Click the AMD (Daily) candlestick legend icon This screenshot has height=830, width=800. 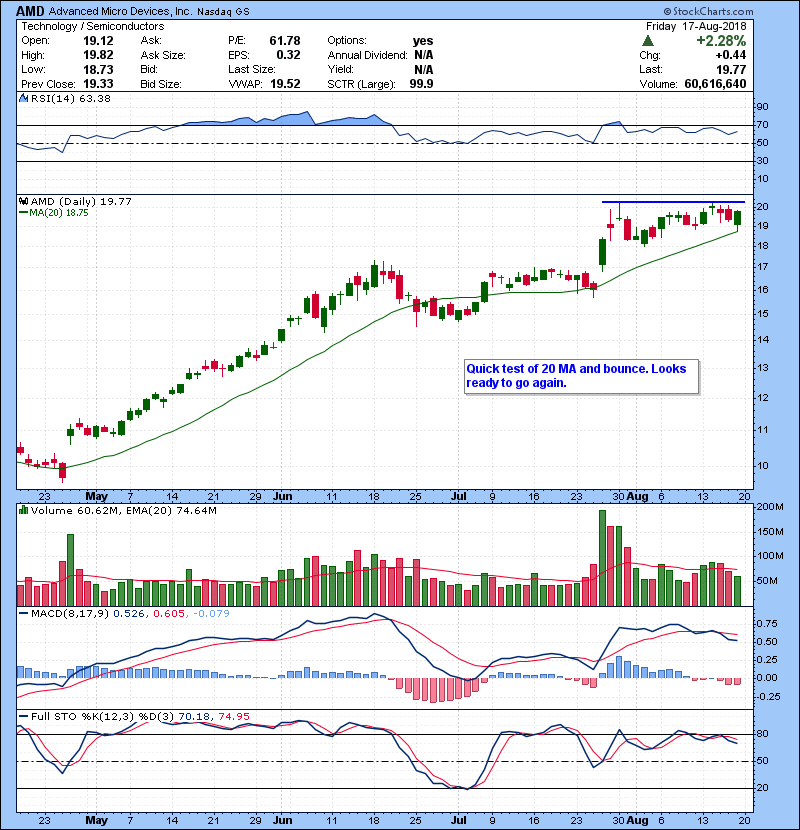tap(23, 201)
